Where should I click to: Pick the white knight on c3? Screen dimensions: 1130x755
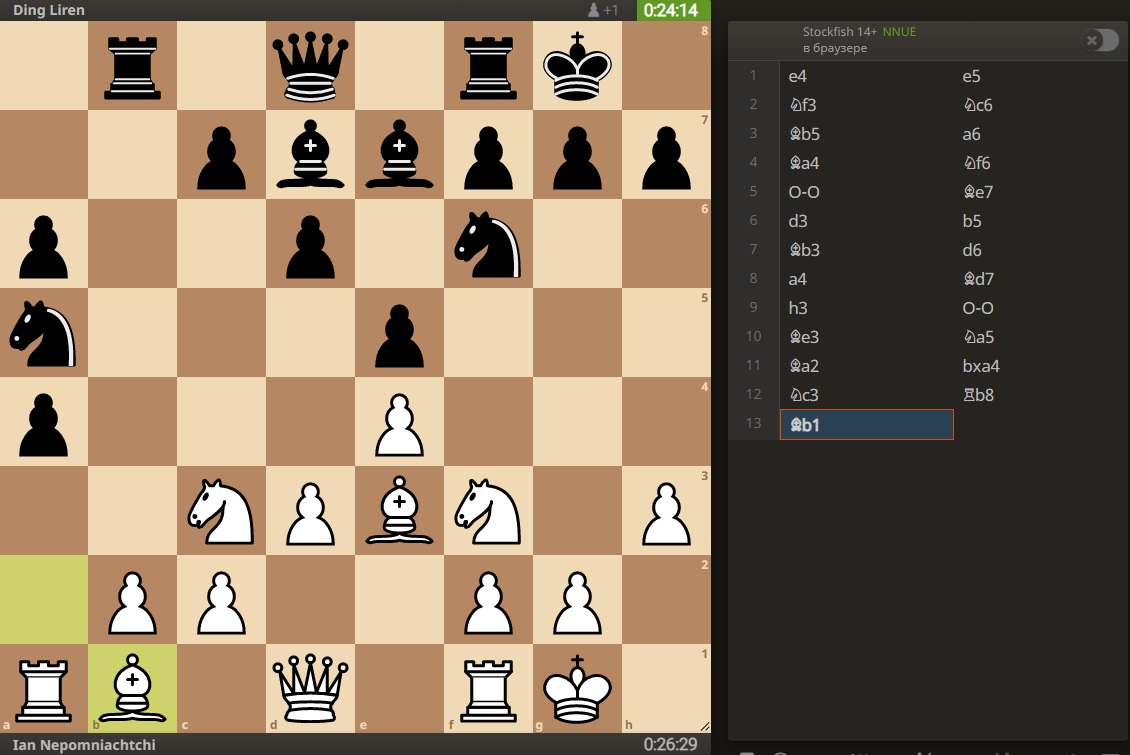click(x=221, y=510)
